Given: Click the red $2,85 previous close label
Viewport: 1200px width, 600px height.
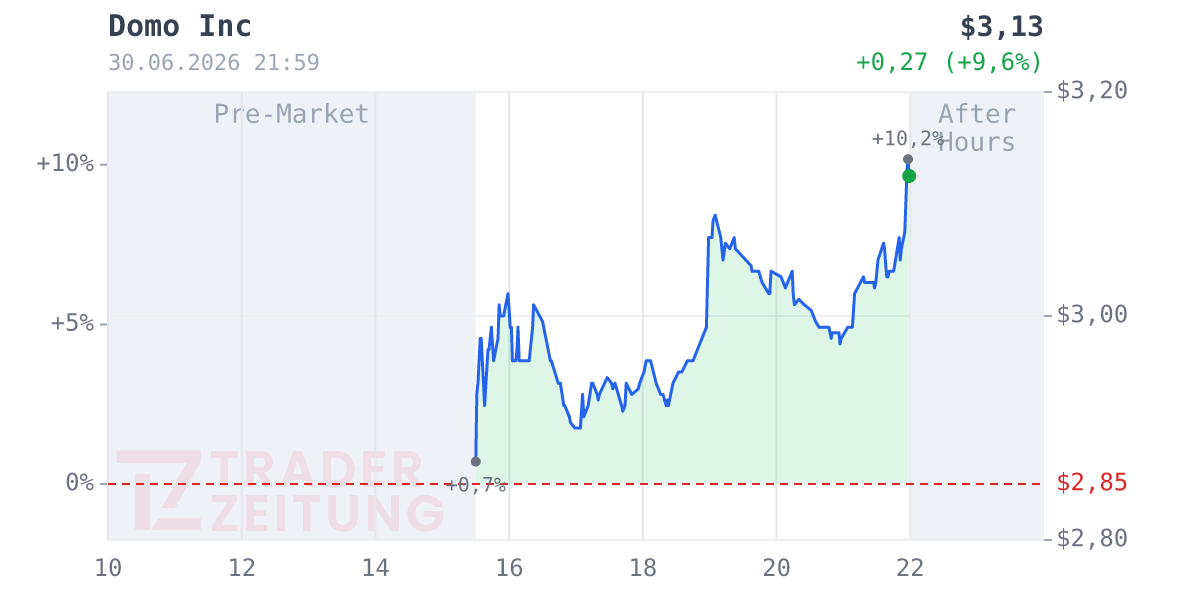Looking at the screenshot, I should pos(1092,483).
